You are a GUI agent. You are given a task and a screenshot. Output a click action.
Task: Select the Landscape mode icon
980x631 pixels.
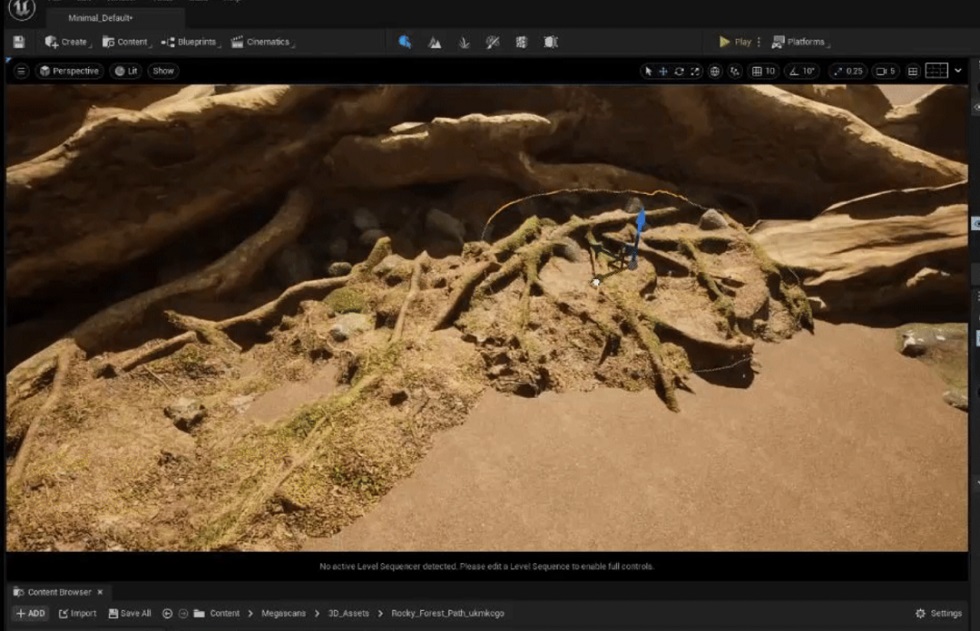435,42
